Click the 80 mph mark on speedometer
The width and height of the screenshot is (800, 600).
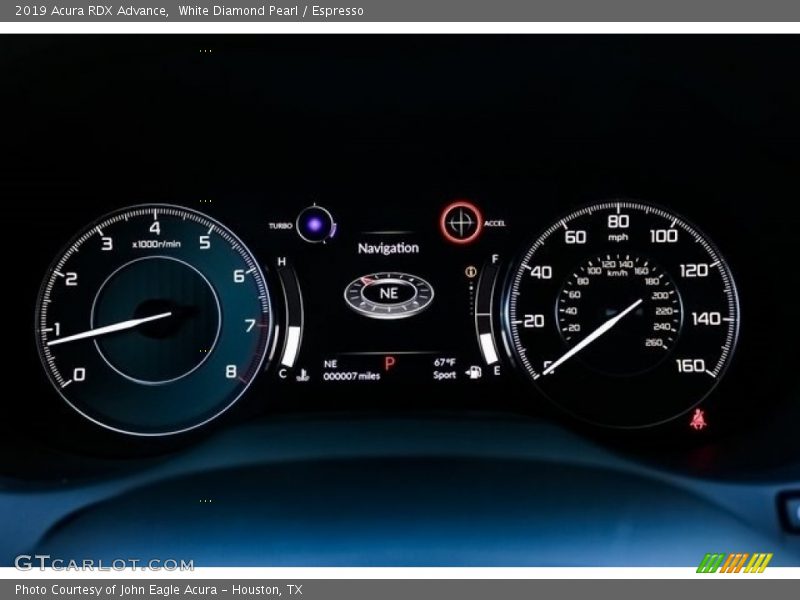tap(618, 221)
